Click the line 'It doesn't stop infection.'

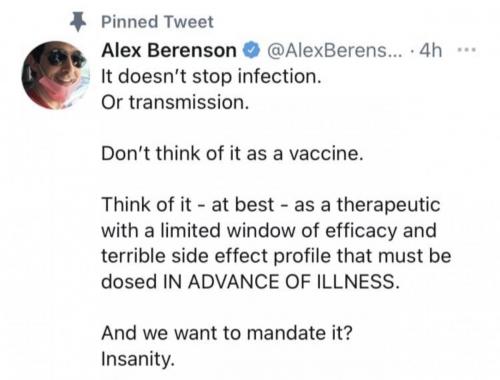pos(211,77)
